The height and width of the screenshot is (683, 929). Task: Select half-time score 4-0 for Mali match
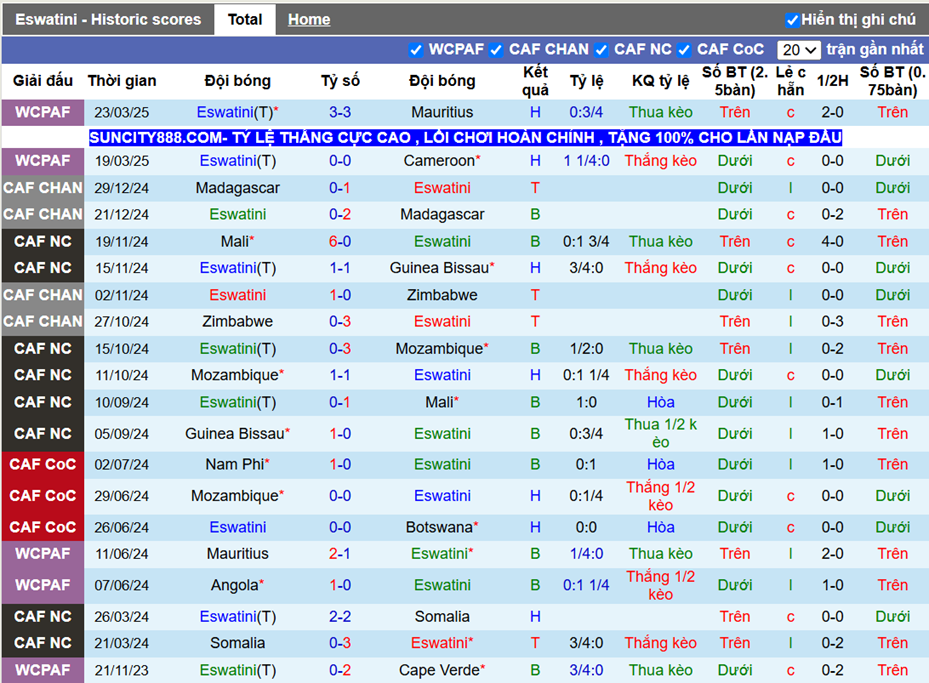click(832, 242)
